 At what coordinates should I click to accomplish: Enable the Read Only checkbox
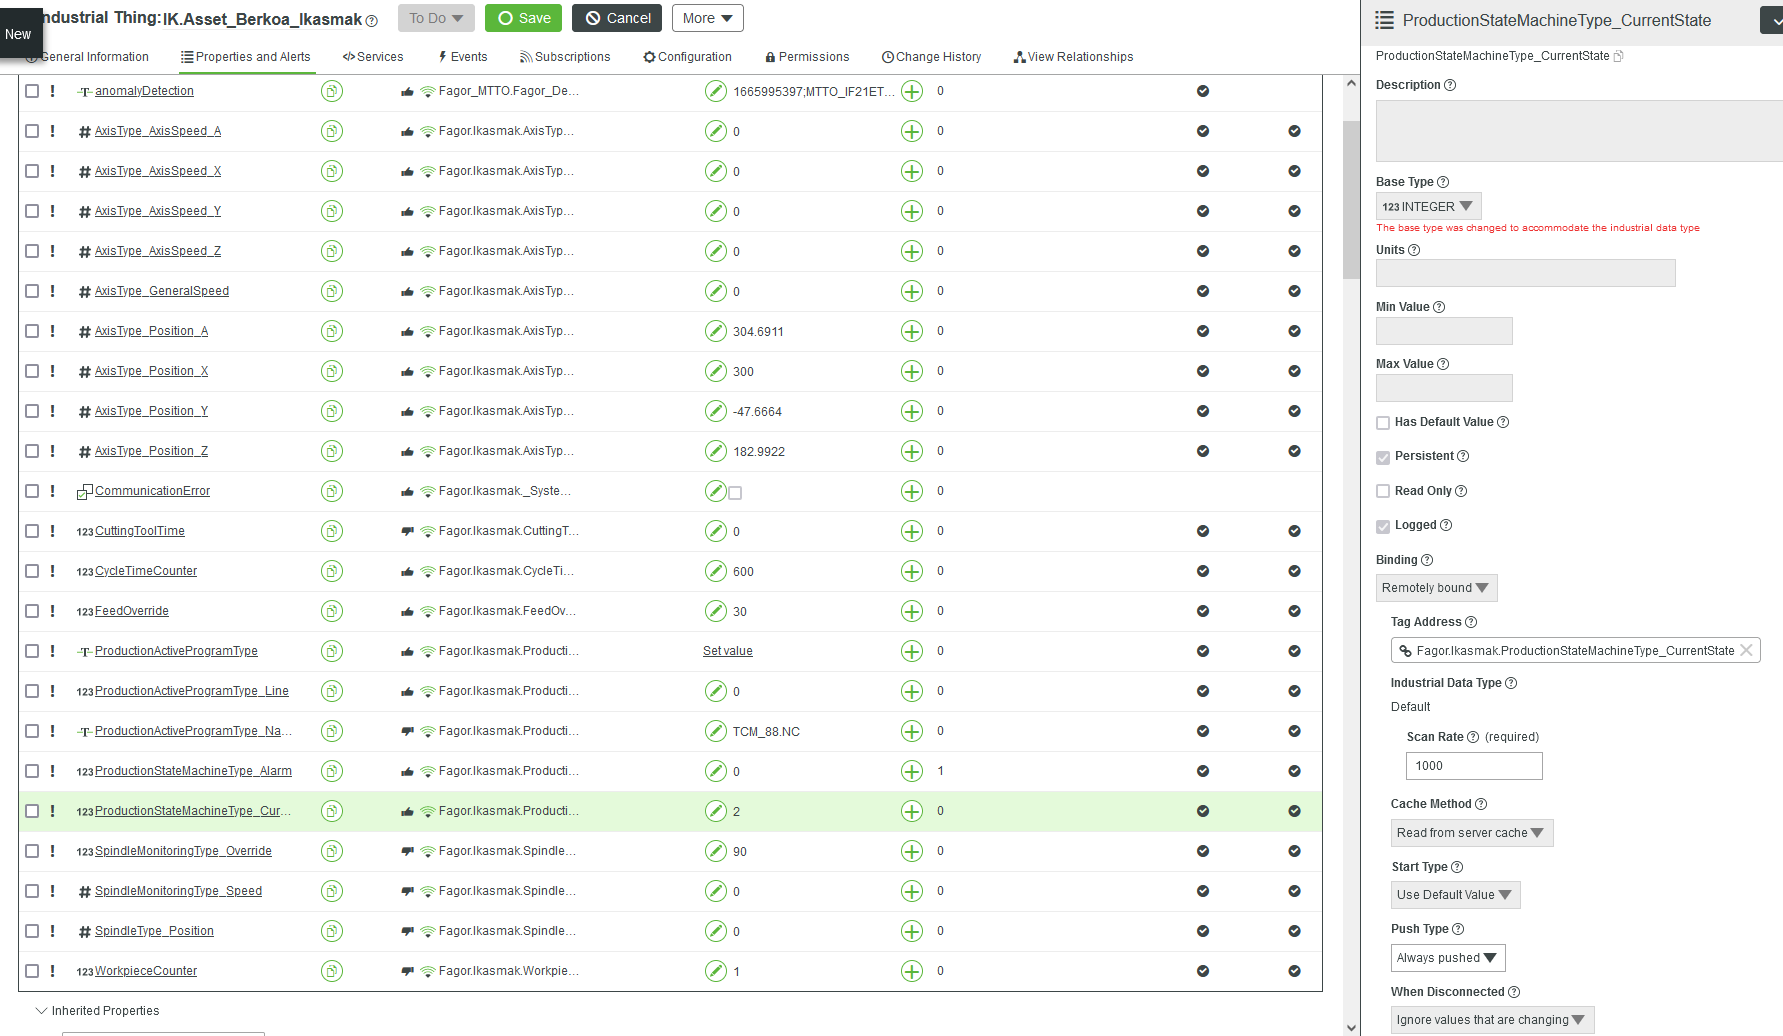click(1383, 491)
